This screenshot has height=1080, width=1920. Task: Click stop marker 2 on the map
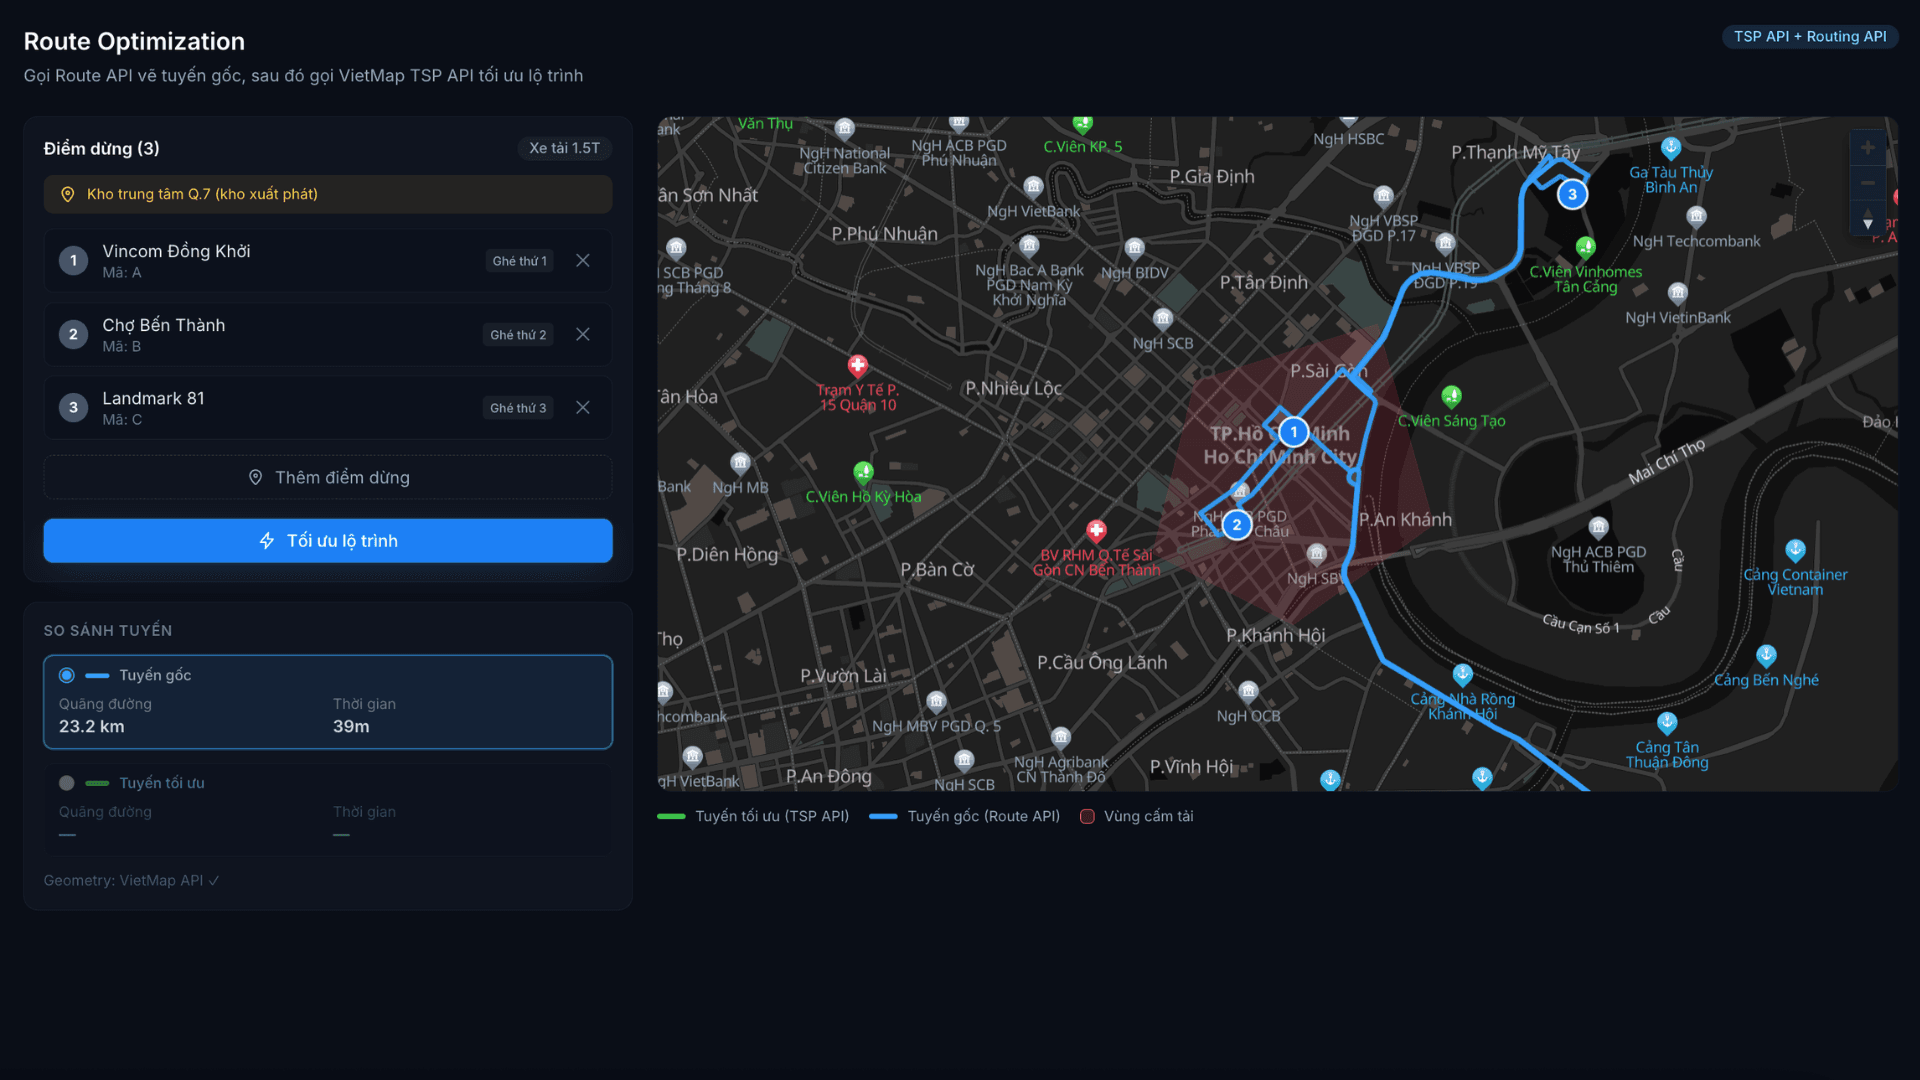tap(1237, 525)
